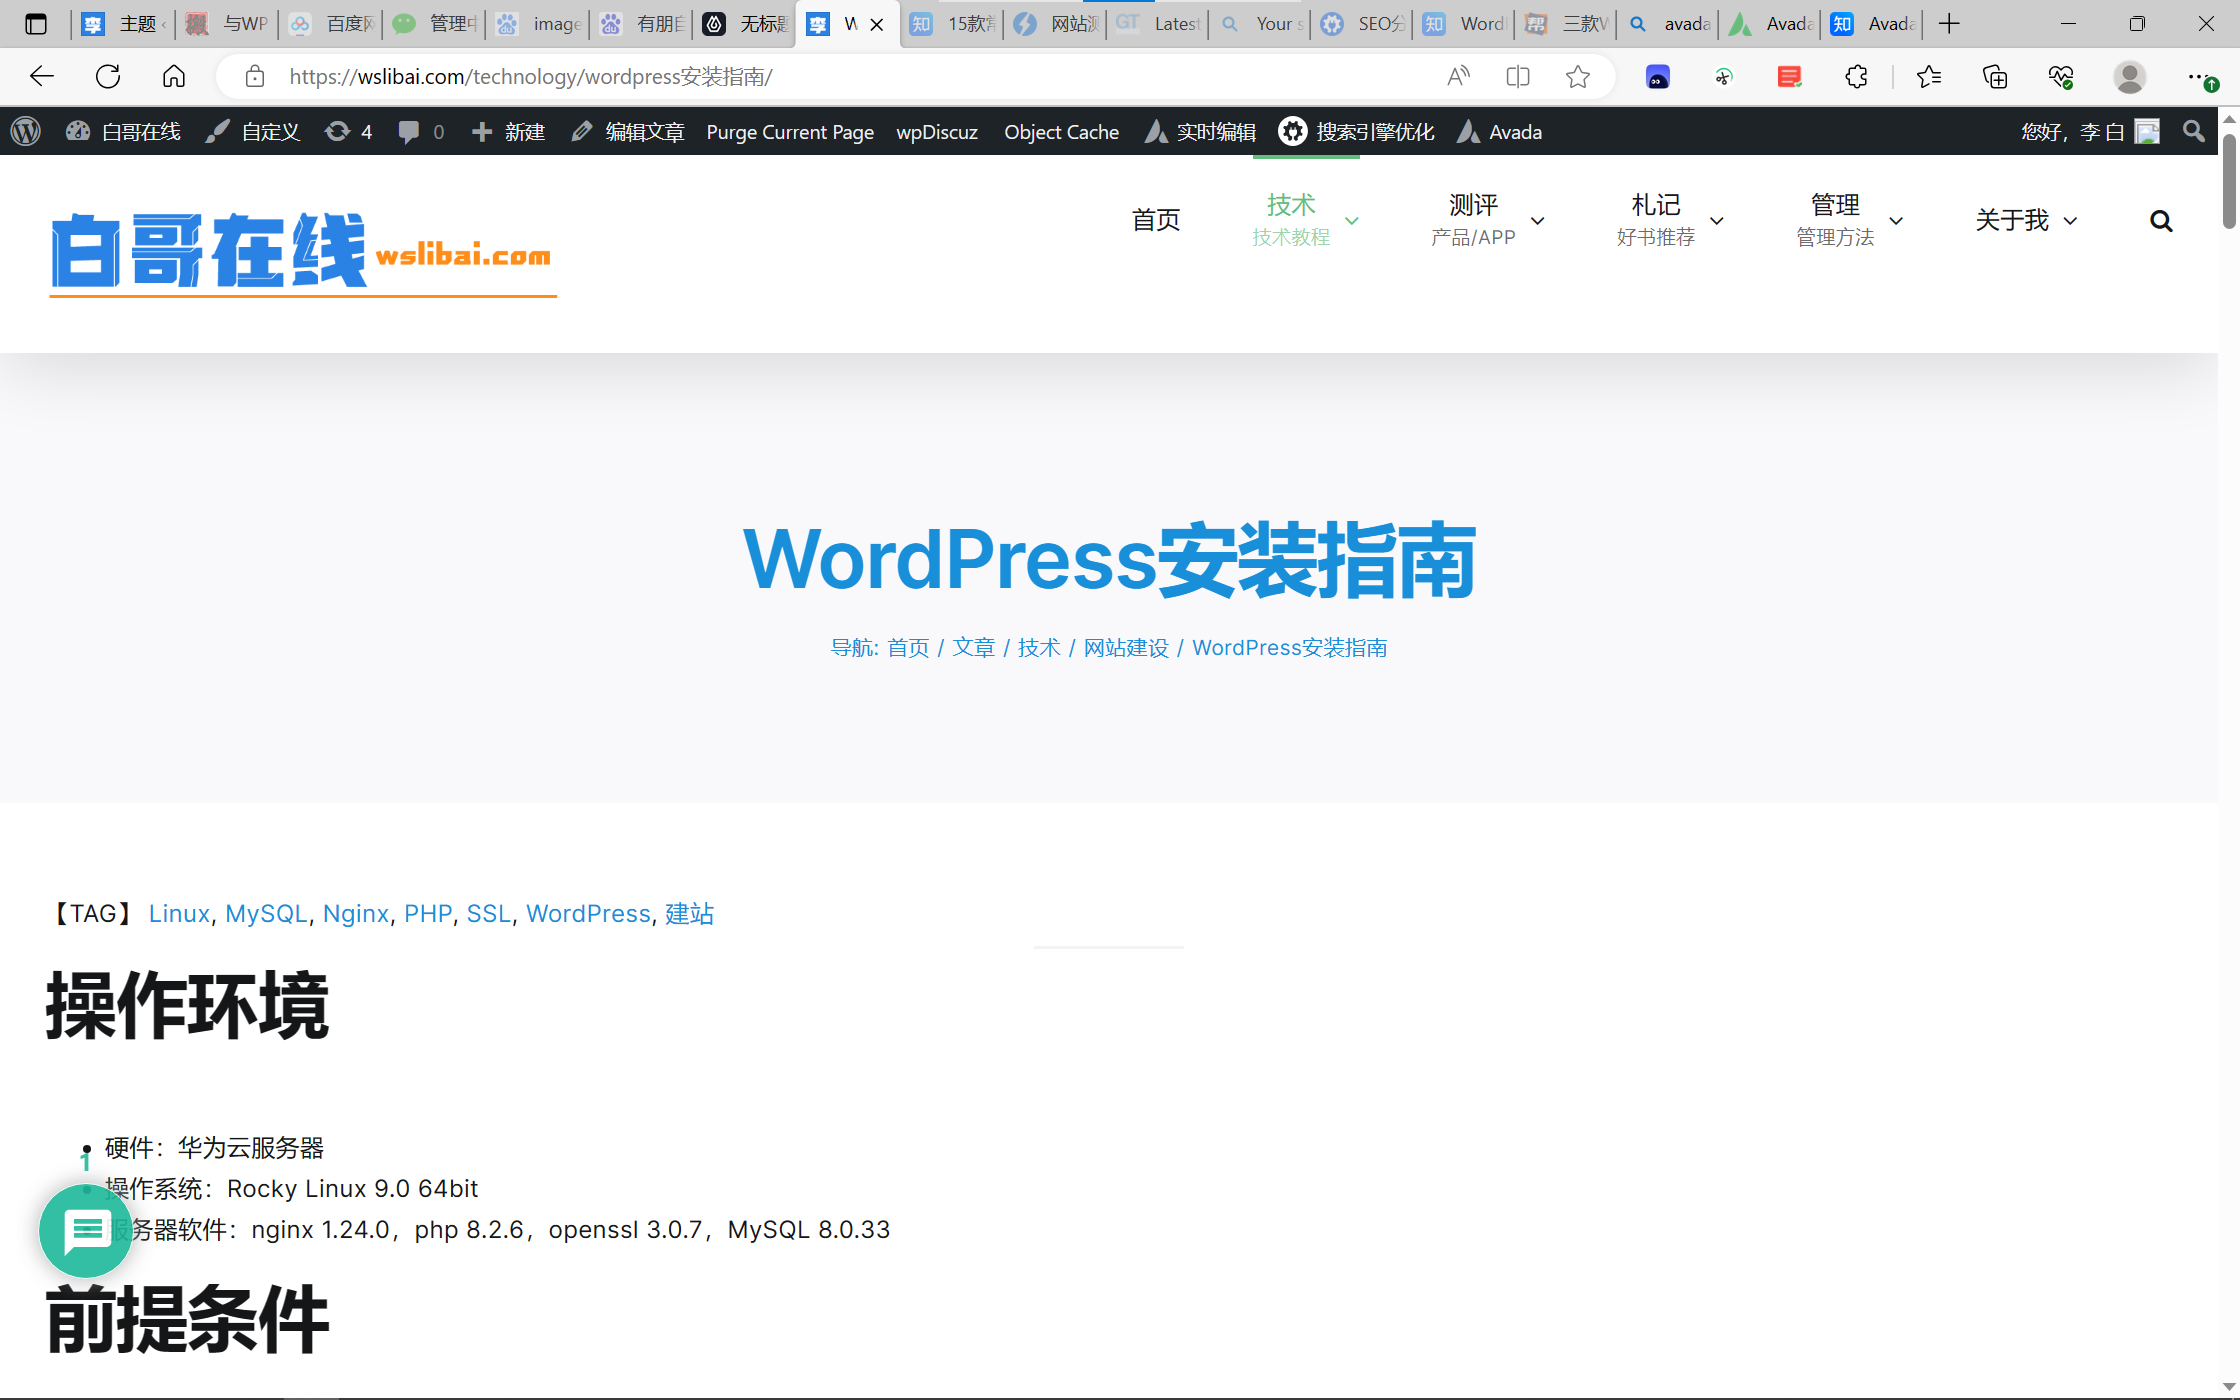Toggle split screen view icon
Image resolution: width=2240 pixels, height=1400 pixels.
(1518, 76)
